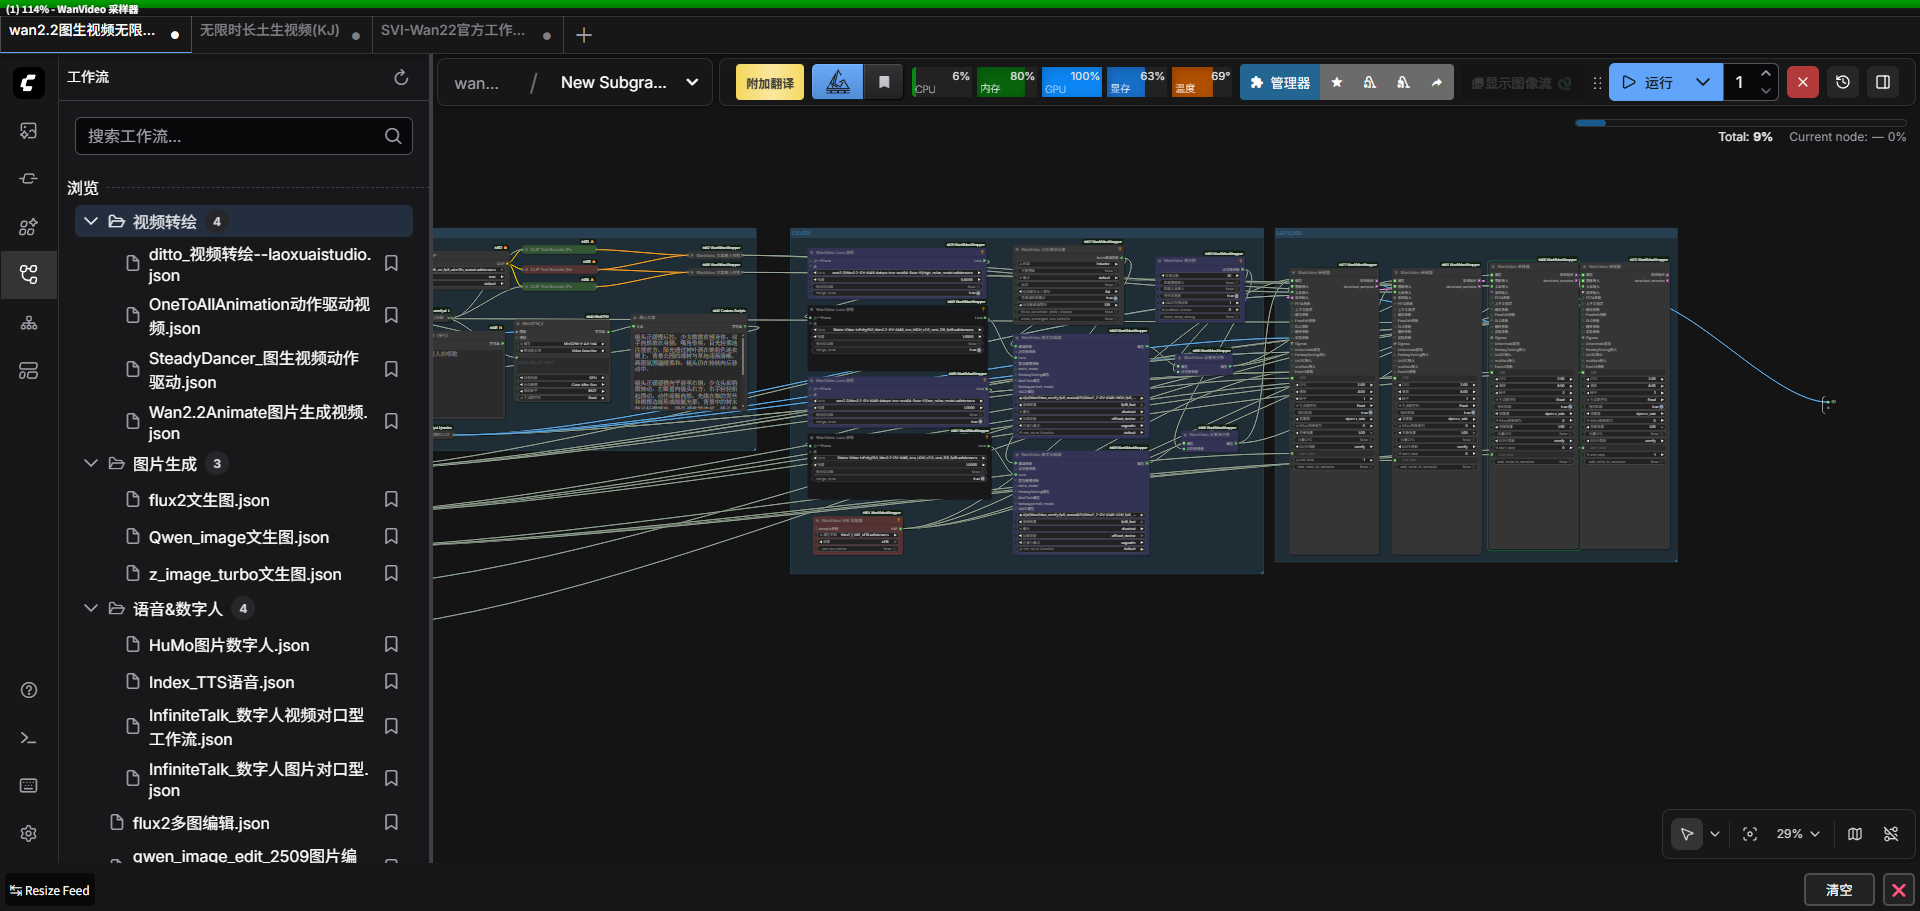The height and width of the screenshot is (911, 1920).
Task: Click the red cancel run button
Action: pyautogui.click(x=1802, y=82)
